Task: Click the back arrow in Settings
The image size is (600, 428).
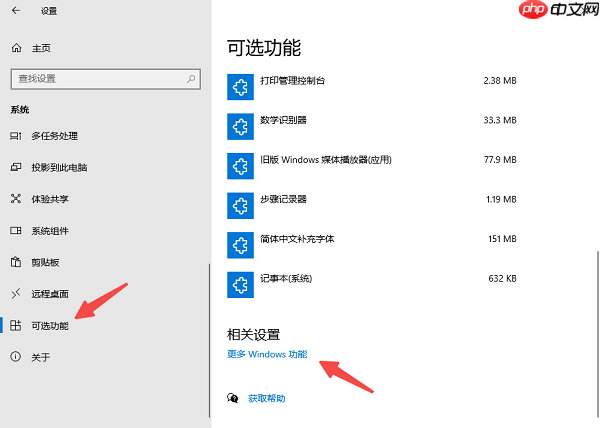Action: [16, 11]
